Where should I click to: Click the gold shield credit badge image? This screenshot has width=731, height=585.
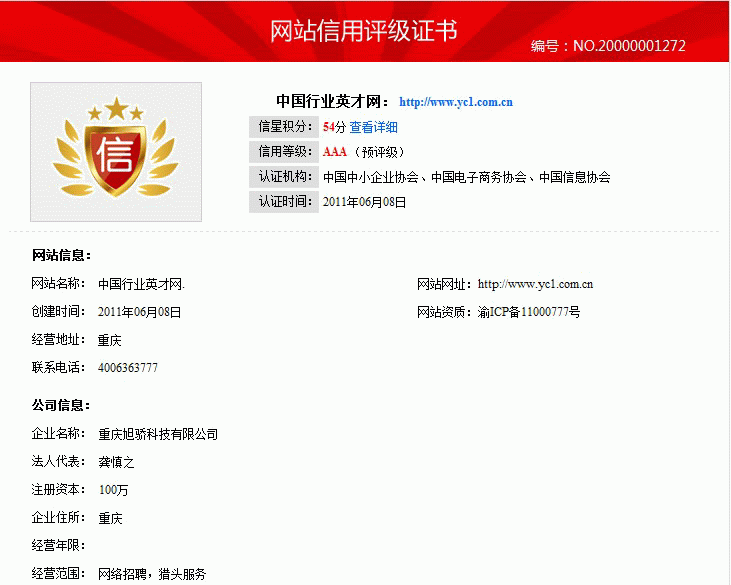click(116, 151)
